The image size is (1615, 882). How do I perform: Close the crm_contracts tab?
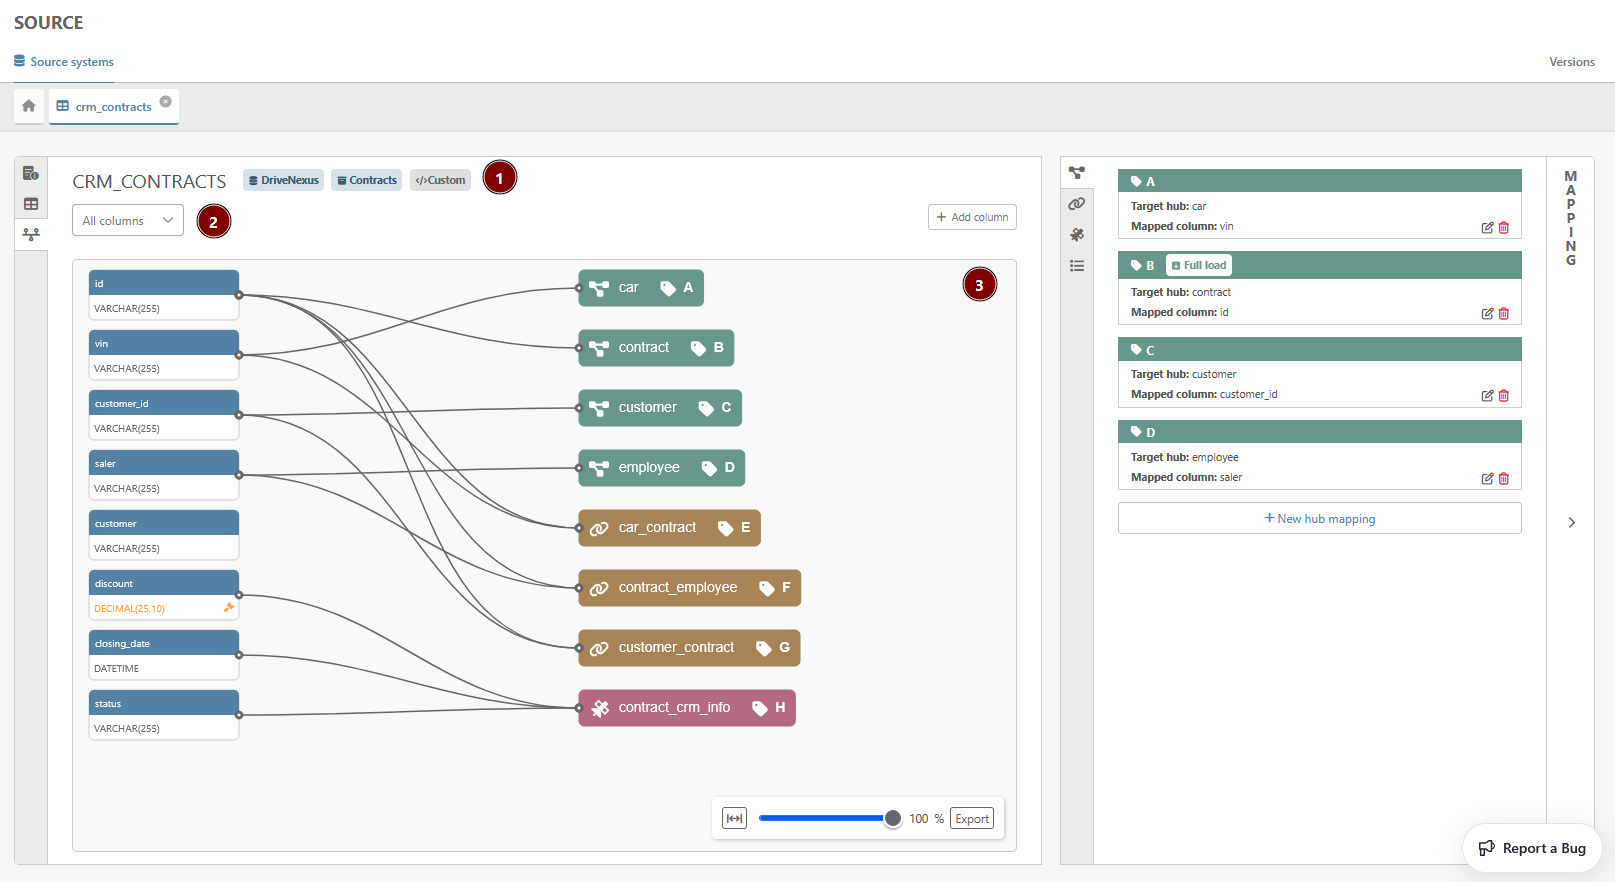click(x=166, y=101)
